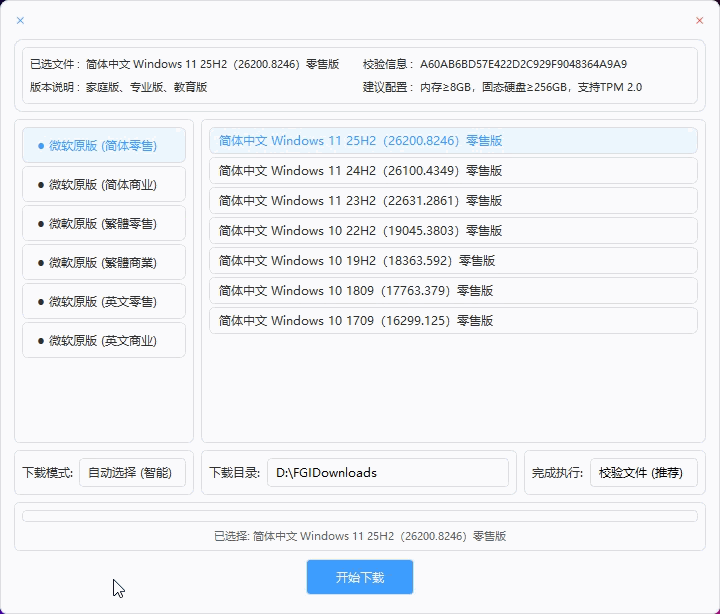
Task: Pick Windows 11 24H2 (26100.4349) entry
Action: 453,171
